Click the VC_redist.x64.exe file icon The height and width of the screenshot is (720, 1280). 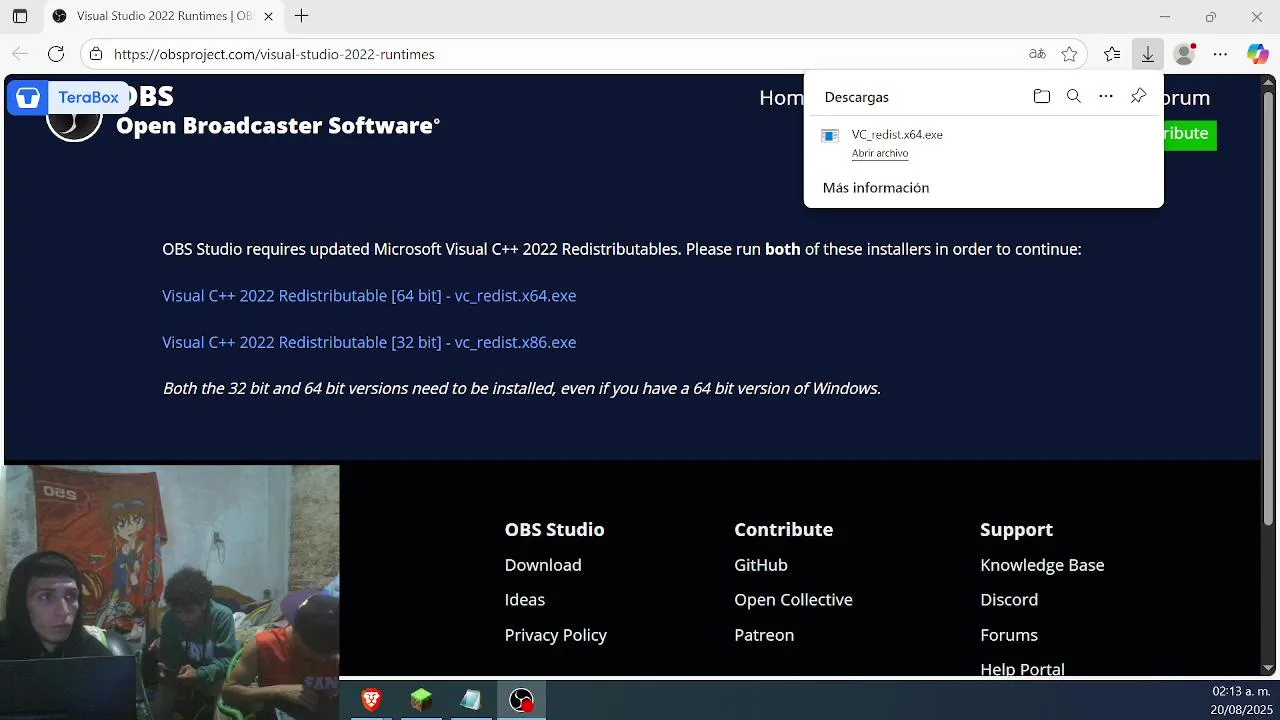830,136
